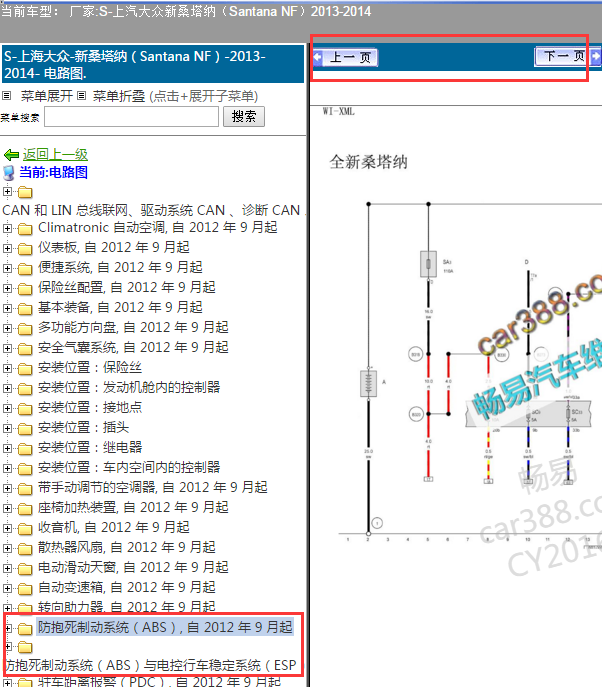Click folder icon for 安装位置：继电器
The height and width of the screenshot is (687, 602).
[x=25, y=449]
